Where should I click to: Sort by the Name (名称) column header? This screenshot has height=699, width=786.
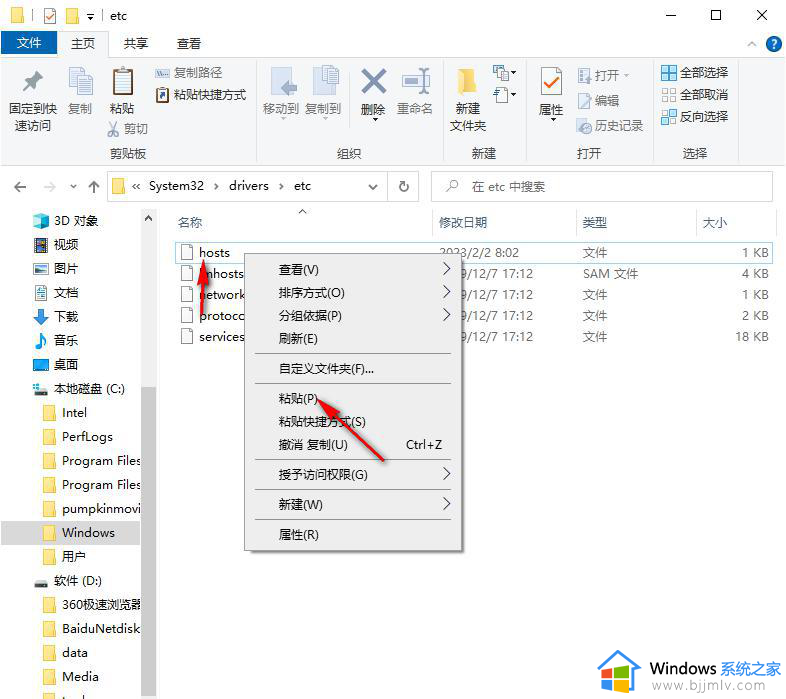(x=190, y=223)
